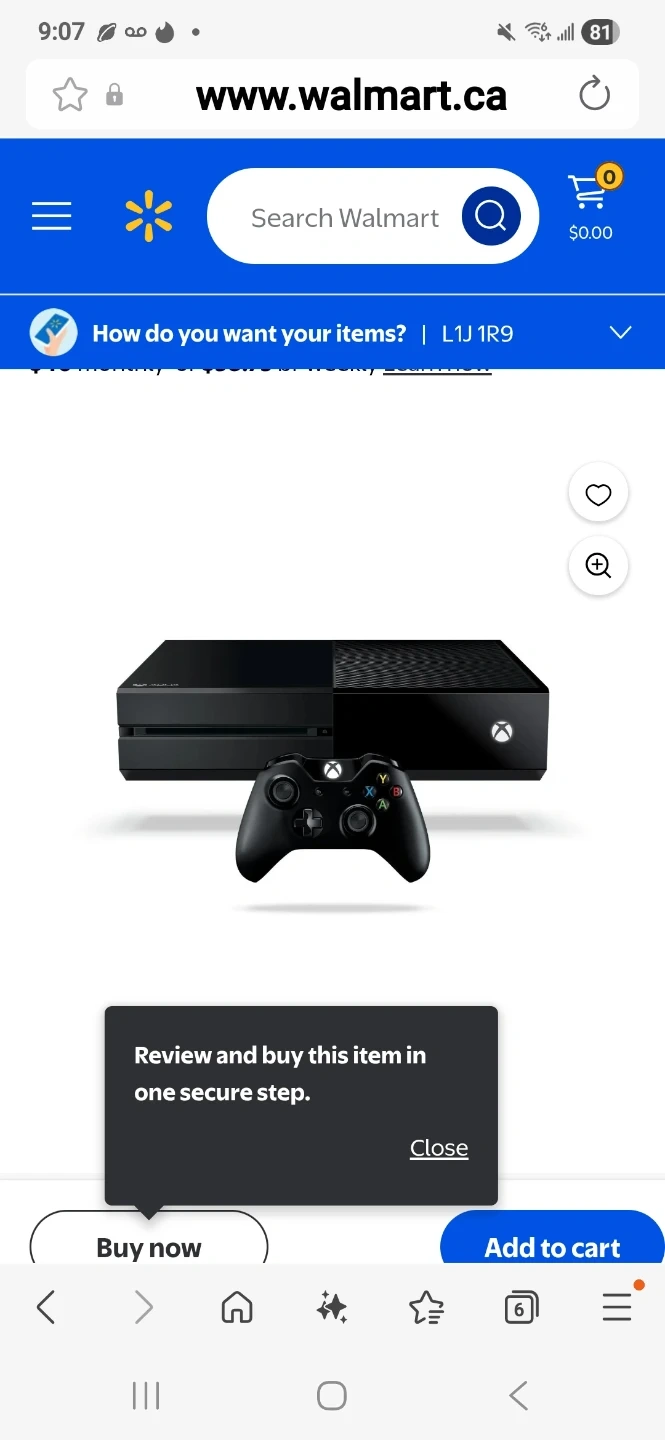Tap the Buy now button
Viewport: 665px width, 1440px height.
click(x=149, y=1238)
